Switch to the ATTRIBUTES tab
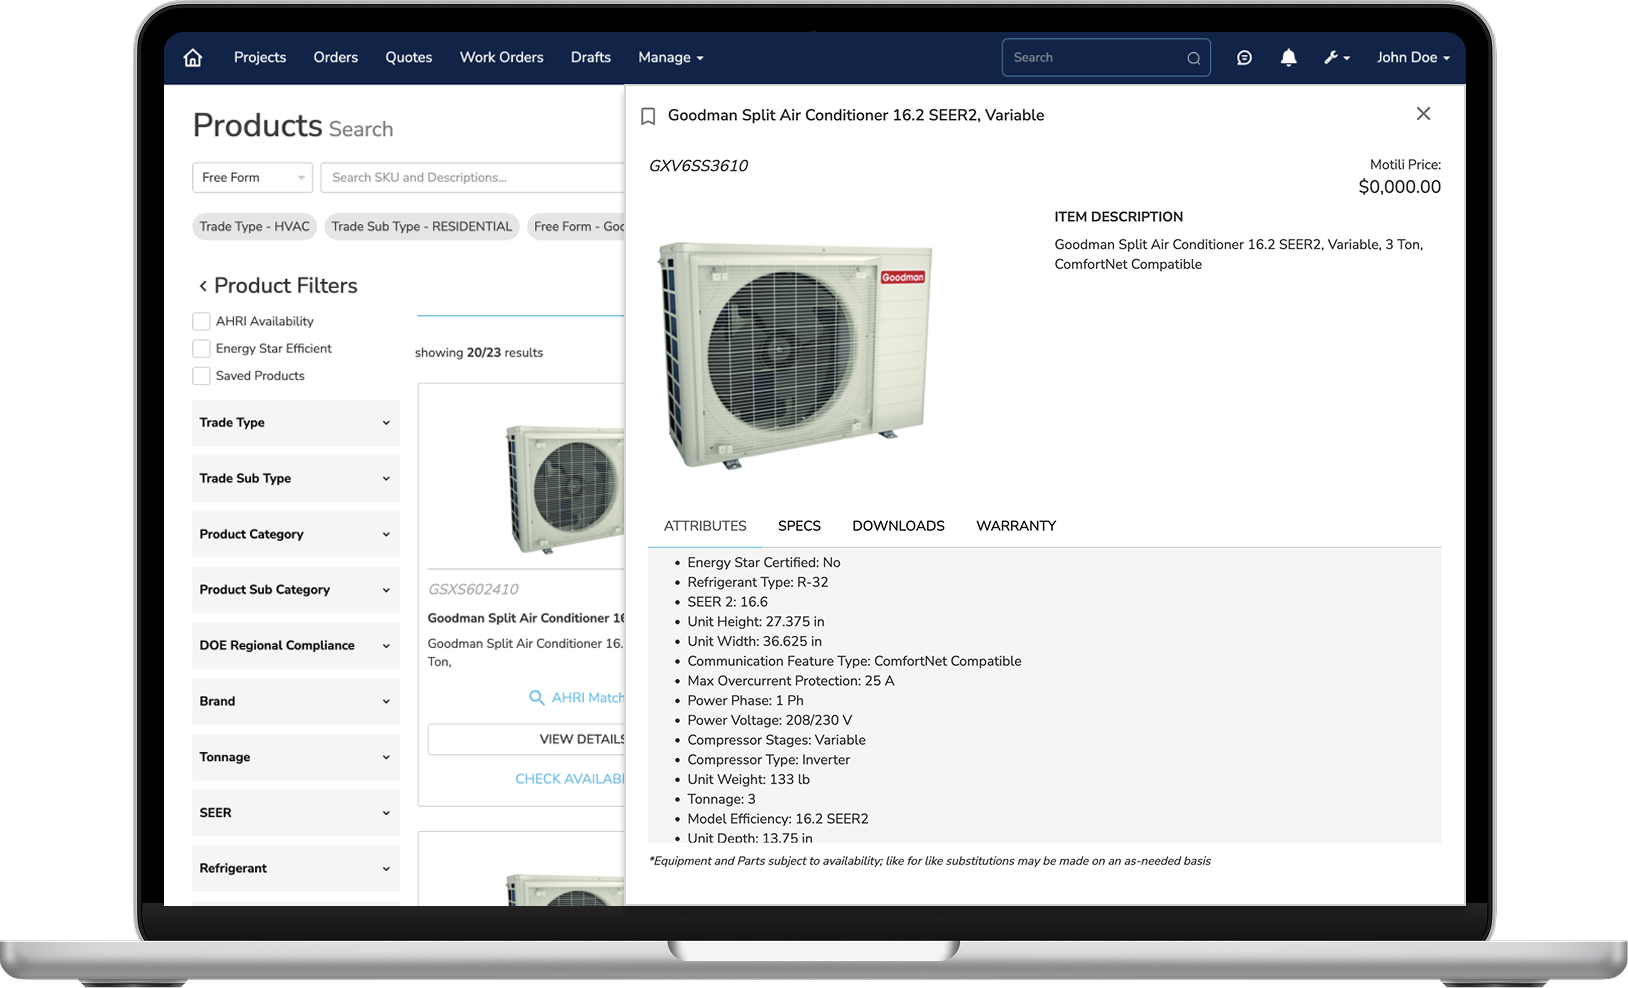The width and height of the screenshot is (1628, 988). 705,526
